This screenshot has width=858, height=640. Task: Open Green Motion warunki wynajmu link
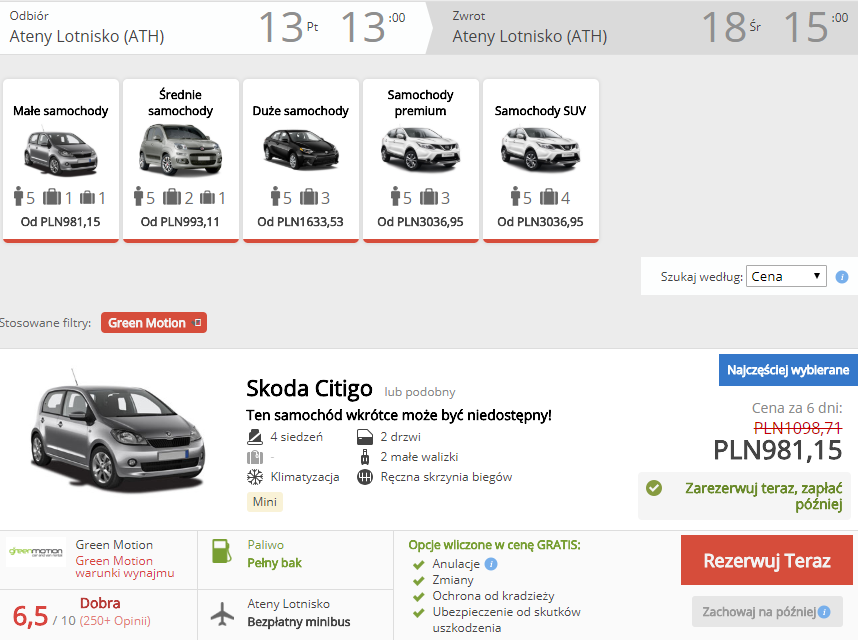tap(125, 567)
